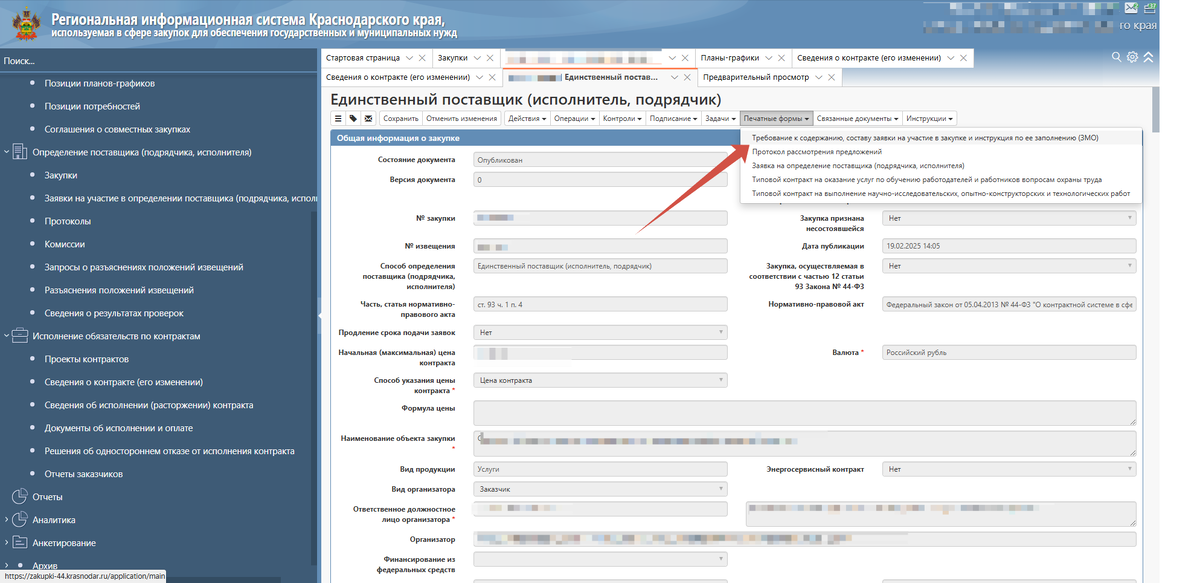Image resolution: width=1200 pixels, height=583 pixels.
Task: Click the envelope icon in document toolbar
Action: [368, 118]
